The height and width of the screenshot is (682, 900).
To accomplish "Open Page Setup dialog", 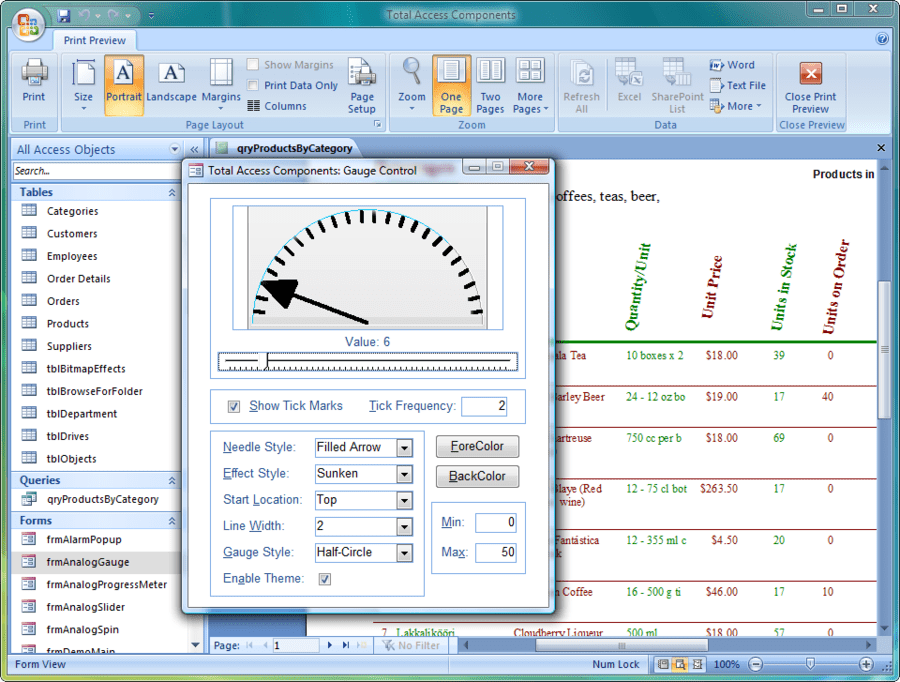I will click(x=361, y=85).
